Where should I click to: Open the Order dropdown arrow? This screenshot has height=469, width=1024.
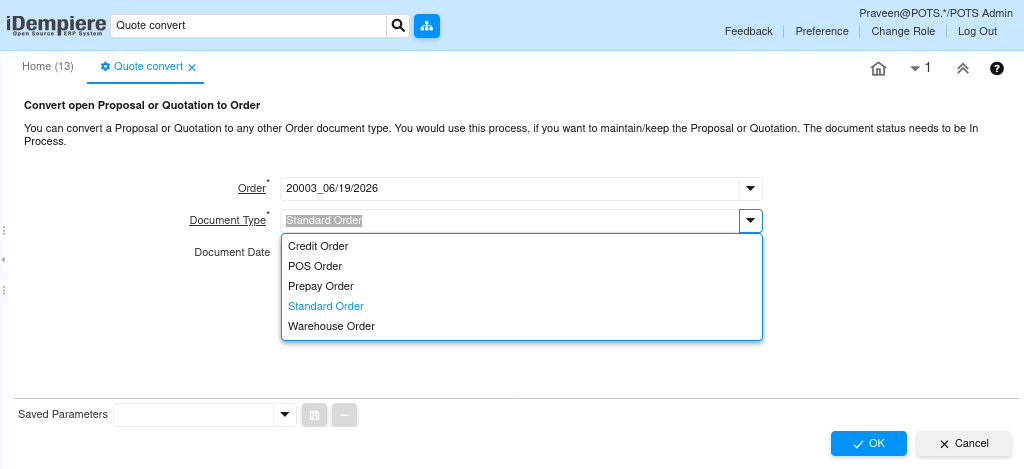tap(750, 189)
